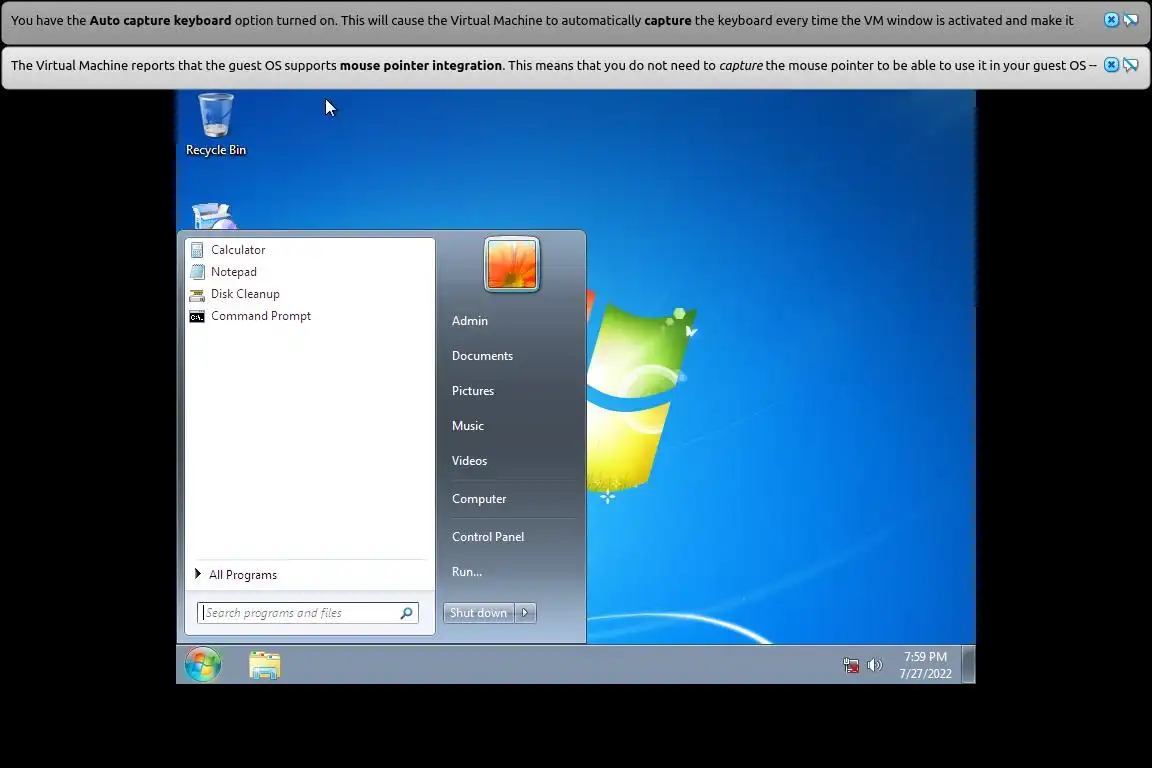Dismiss the mouse pointer integration notification
Screen dimensions: 1152x768
1112,65
